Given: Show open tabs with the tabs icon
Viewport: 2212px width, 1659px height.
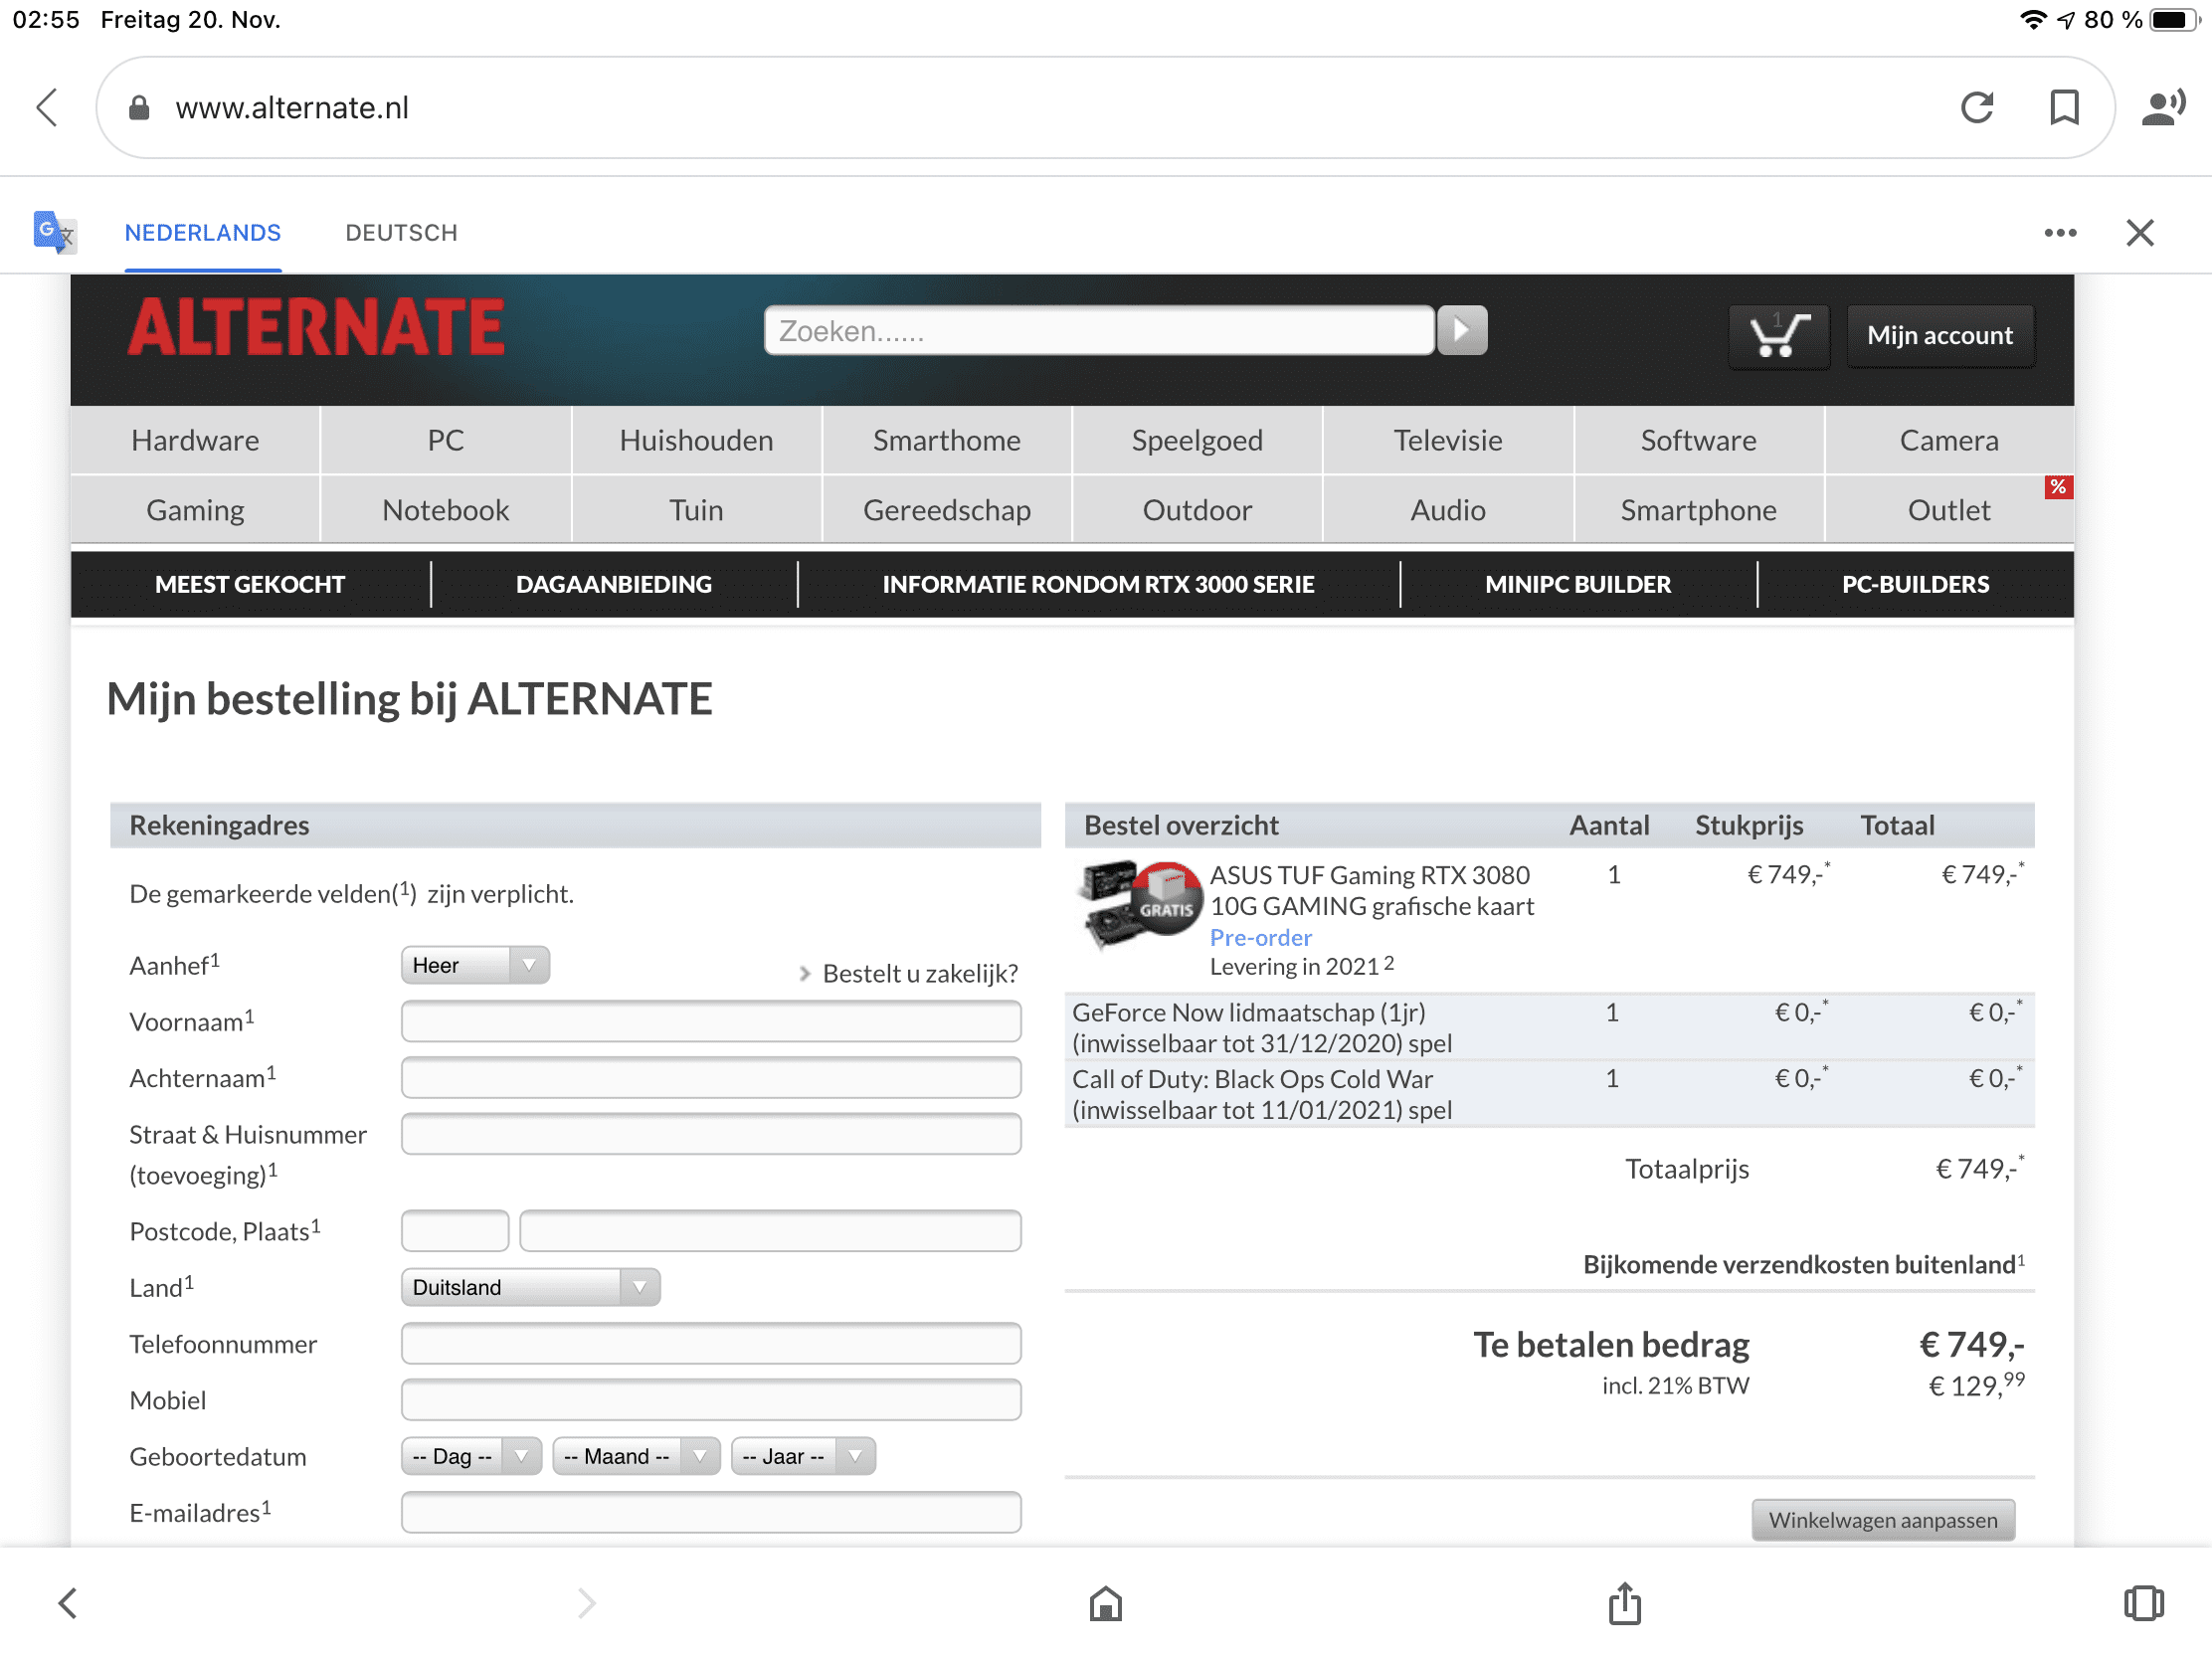Looking at the screenshot, I should [x=2143, y=1603].
